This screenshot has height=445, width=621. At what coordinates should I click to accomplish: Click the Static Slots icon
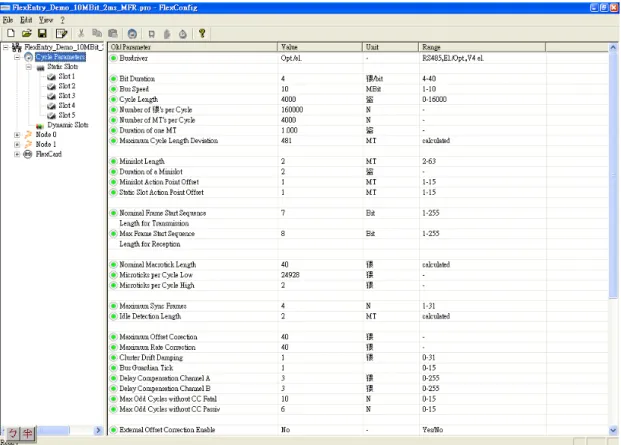[40, 67]
